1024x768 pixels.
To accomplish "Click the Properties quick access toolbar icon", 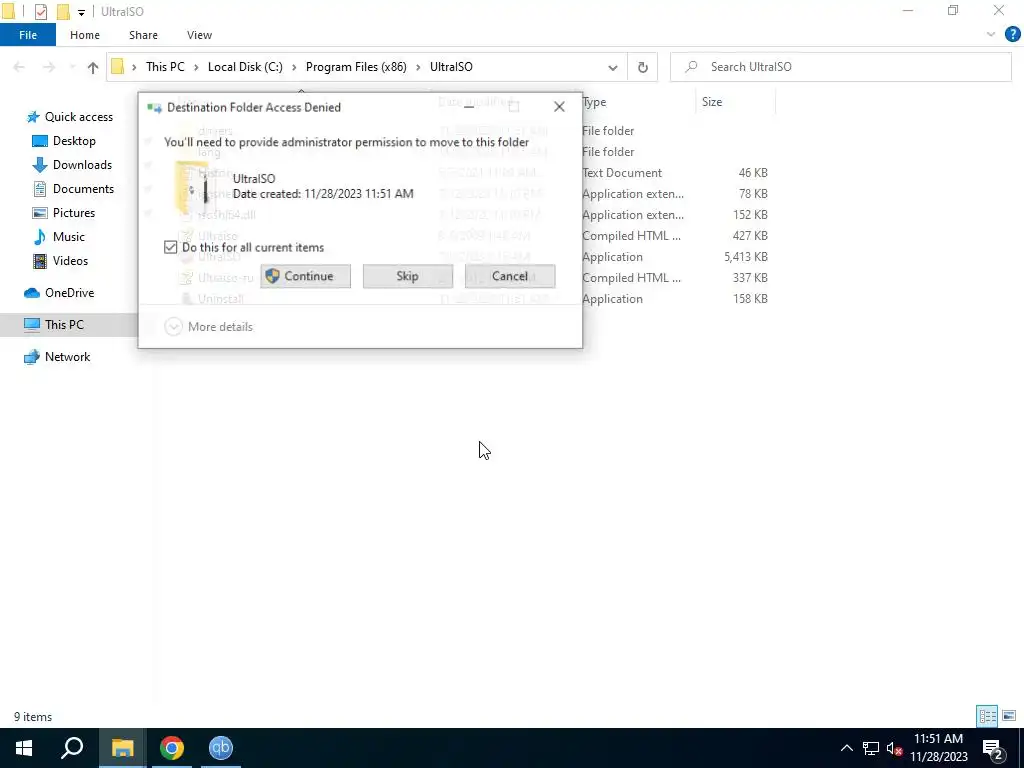I will click(40, 12).
